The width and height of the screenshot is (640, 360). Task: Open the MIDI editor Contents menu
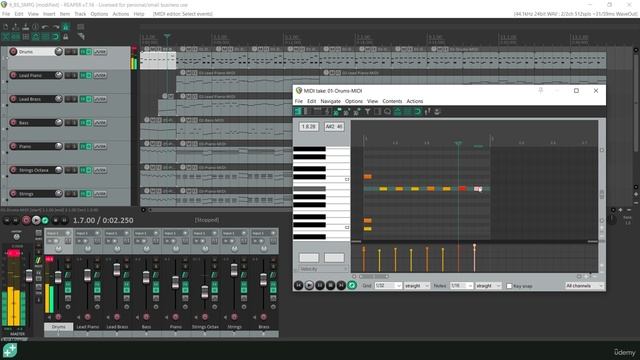pyautogui.click(x=392, y=101)
